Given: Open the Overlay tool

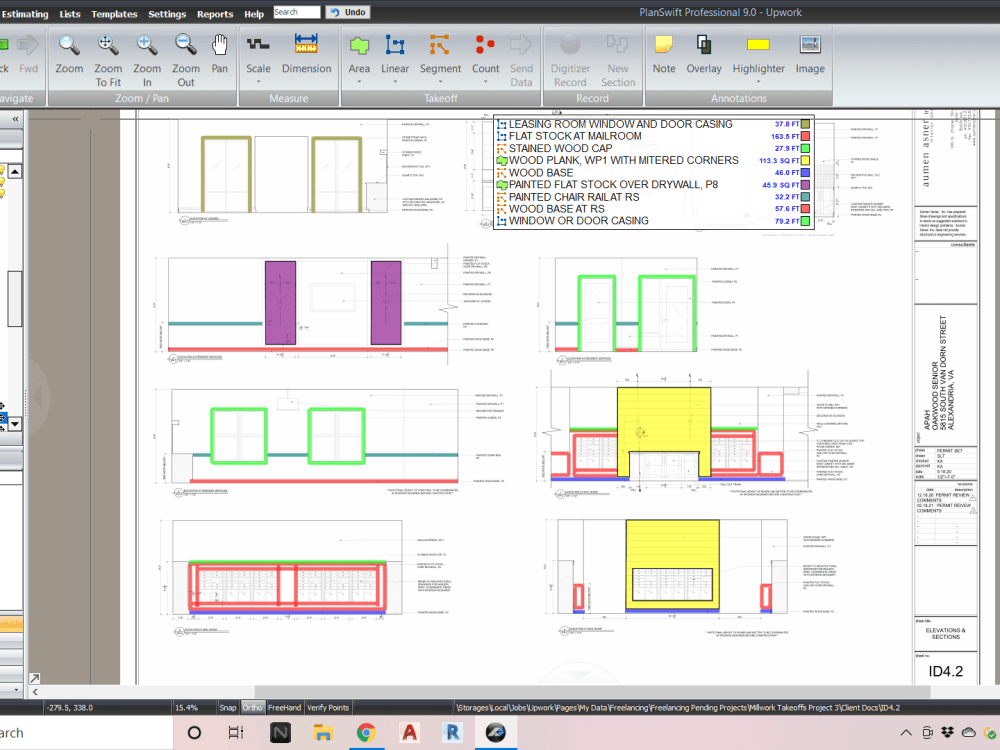Looking at the screenshot, I should coord(704,54).
